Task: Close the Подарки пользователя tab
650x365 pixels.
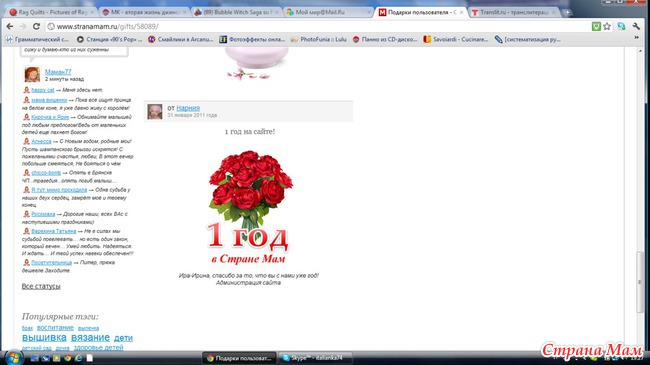Action: click(461, 12)
